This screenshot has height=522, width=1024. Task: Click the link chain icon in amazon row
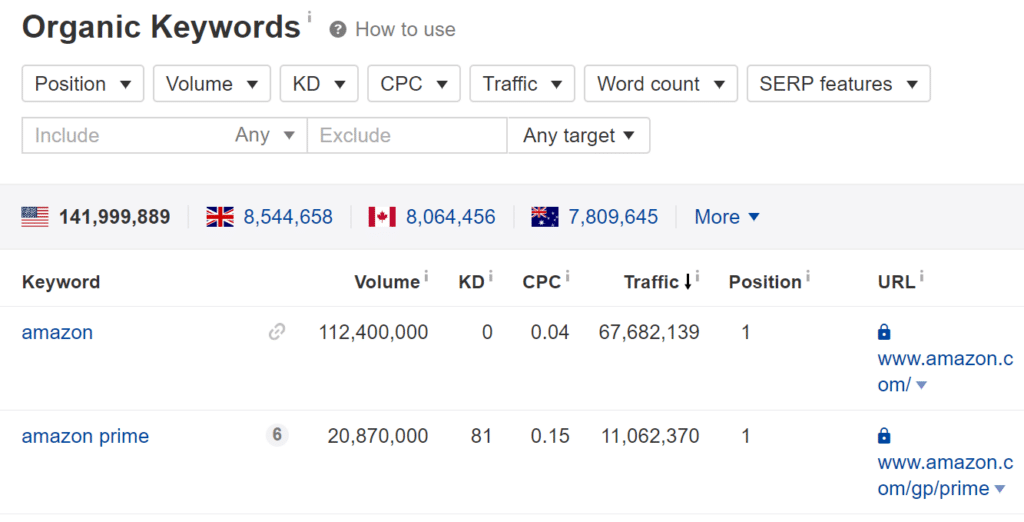(x=277, y=332)
